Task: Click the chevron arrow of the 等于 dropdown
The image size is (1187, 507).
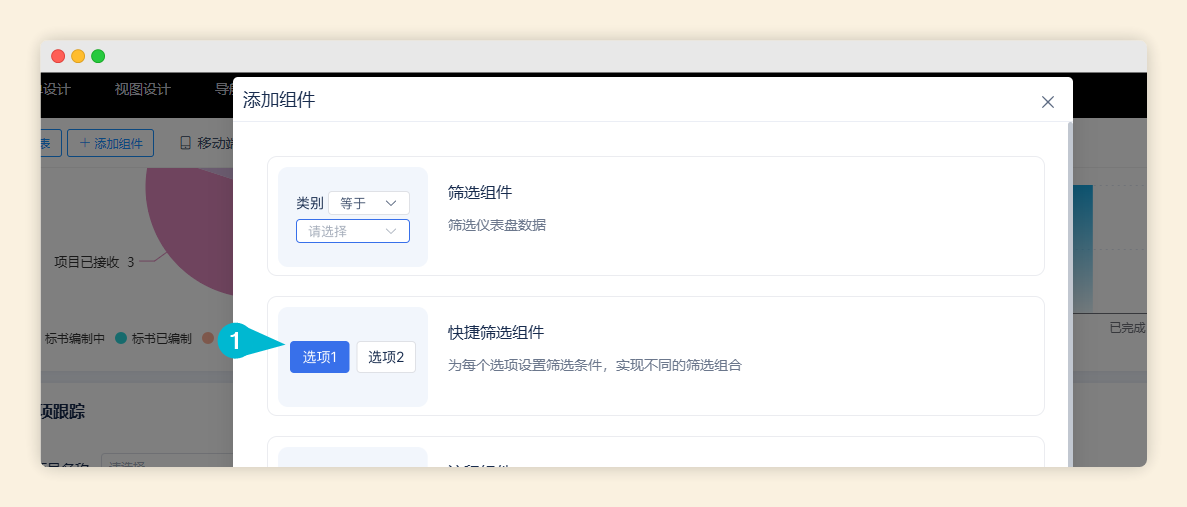Action: tap(391, 203)
